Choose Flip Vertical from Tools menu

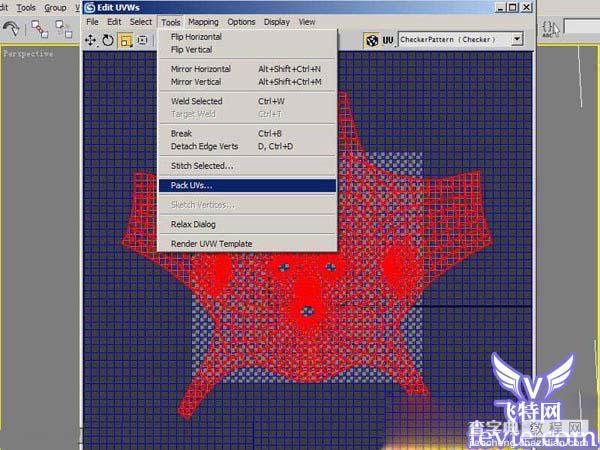pyautogui.click(x=247, y=50)
